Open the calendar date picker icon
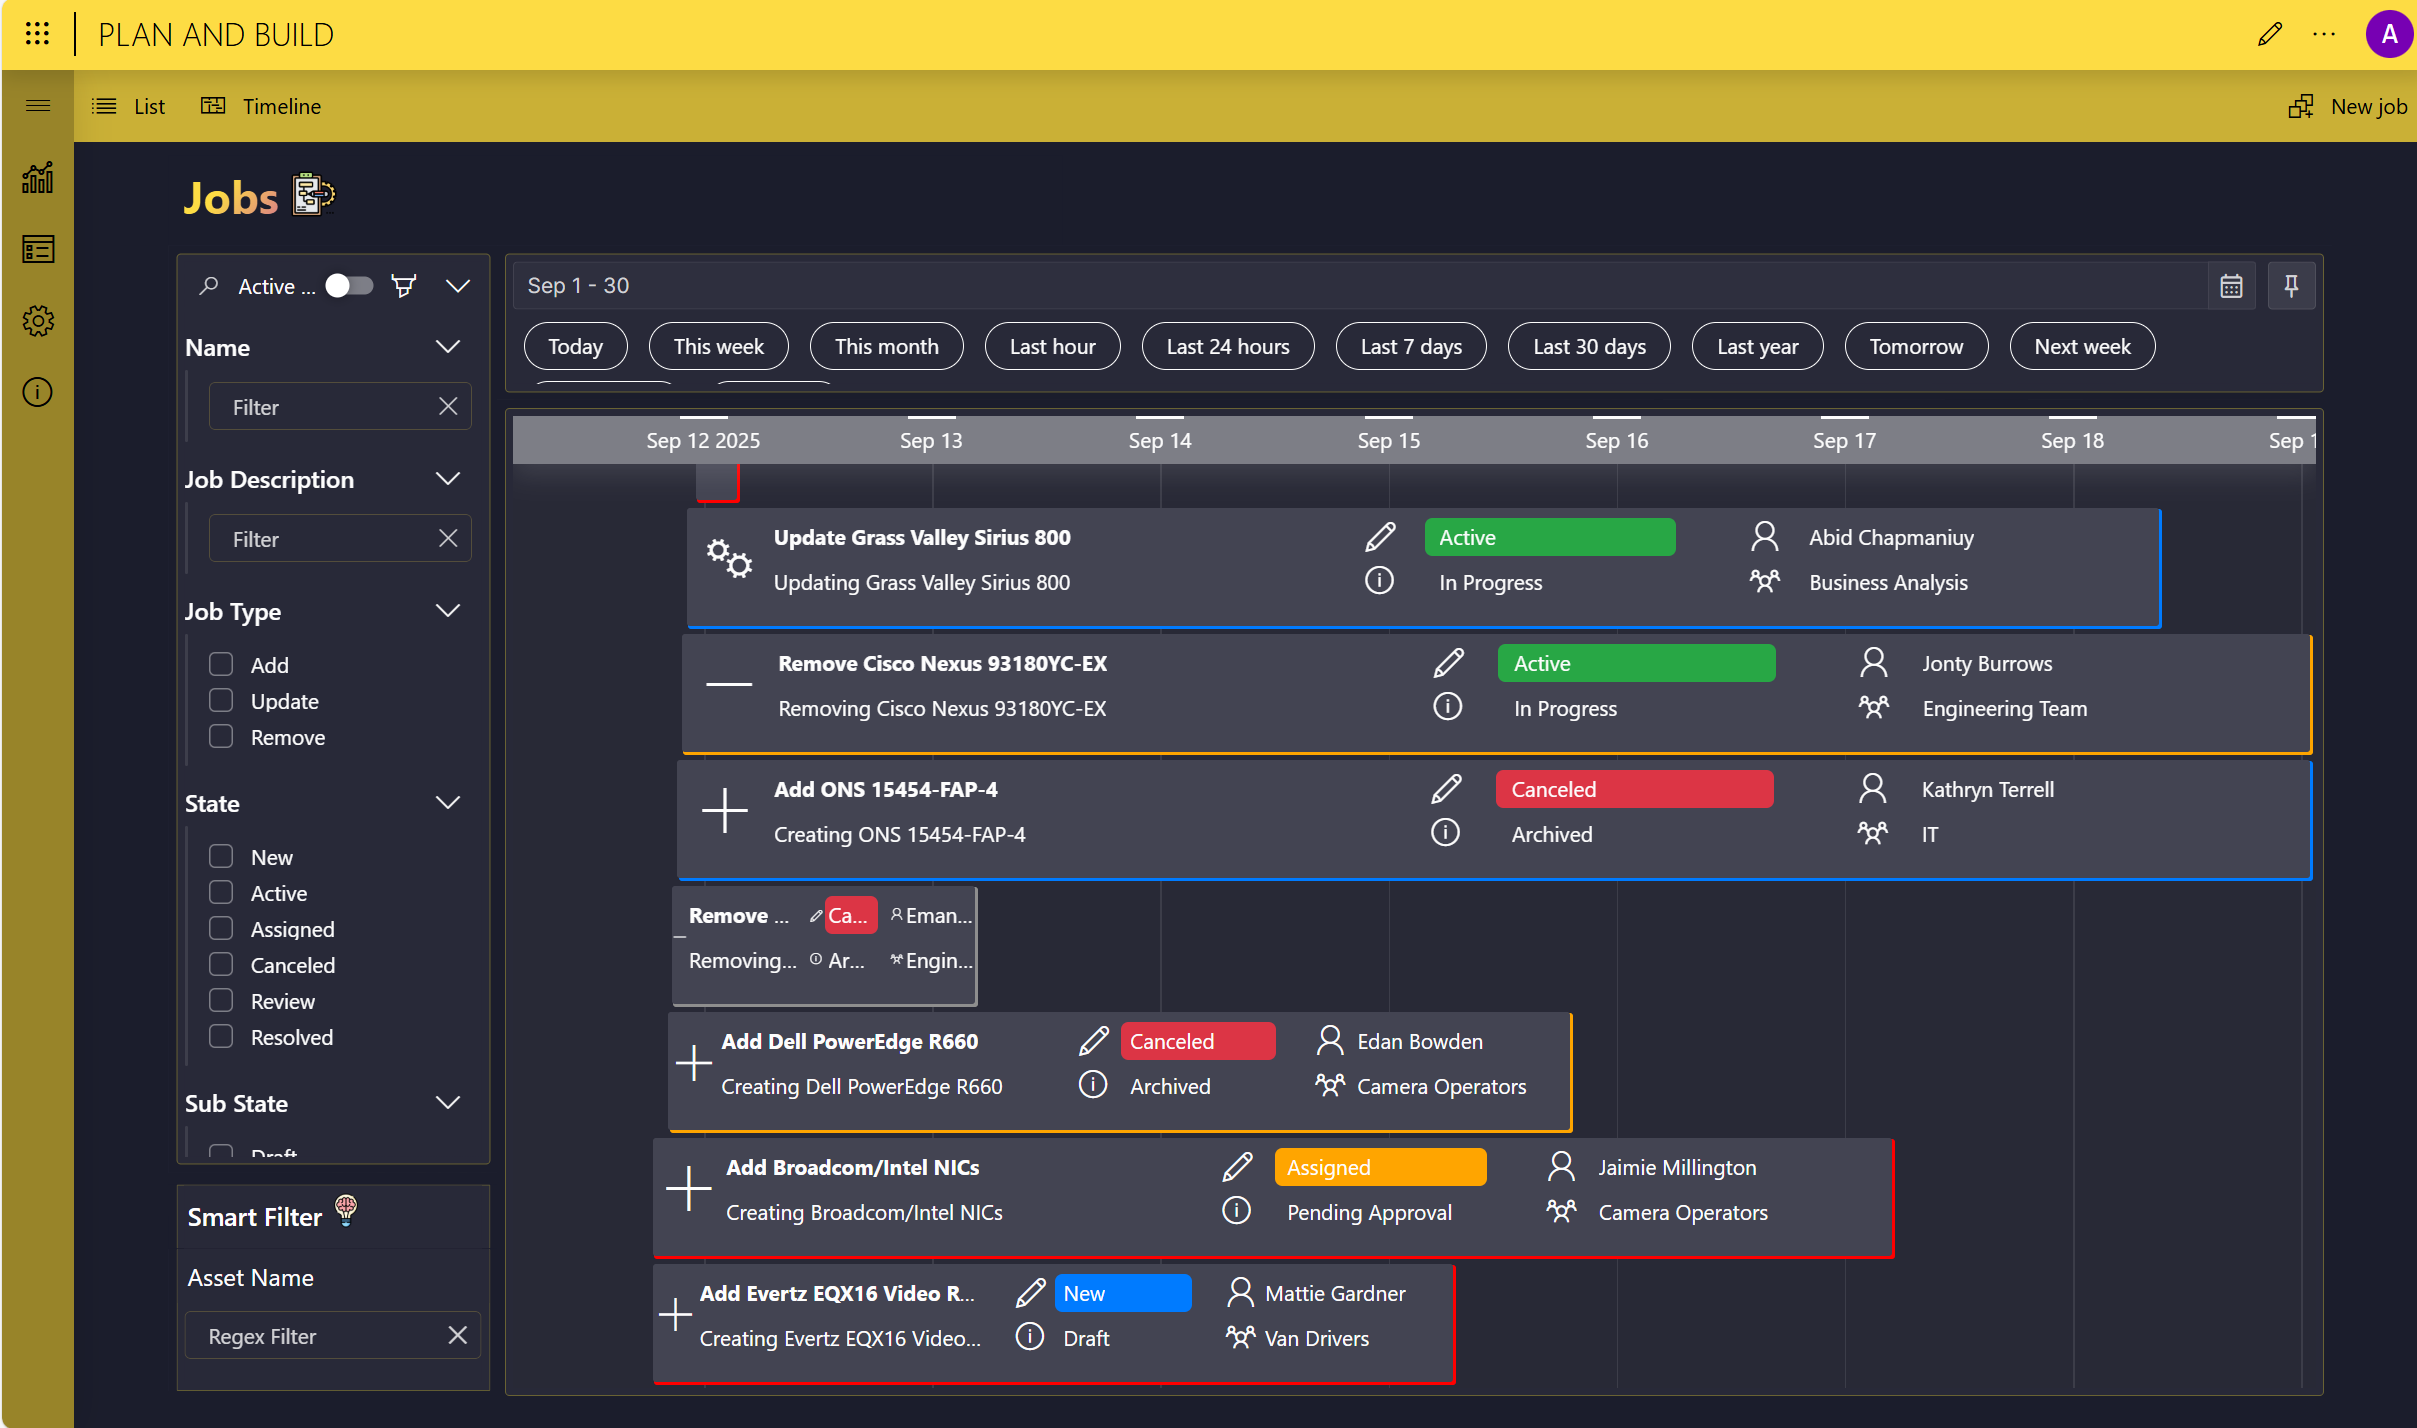 (2231, 287)
